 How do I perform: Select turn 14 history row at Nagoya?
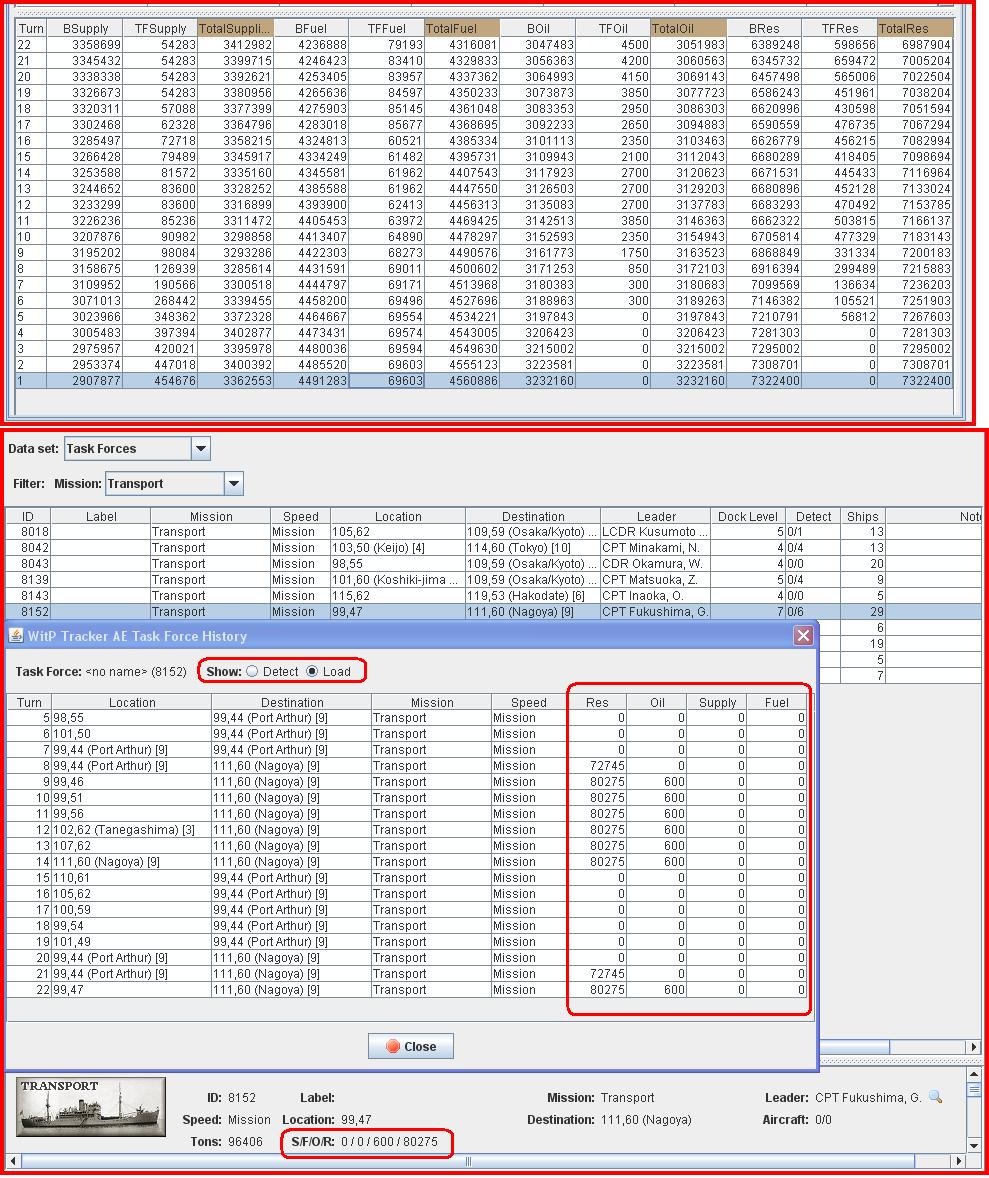pos(407,862)
